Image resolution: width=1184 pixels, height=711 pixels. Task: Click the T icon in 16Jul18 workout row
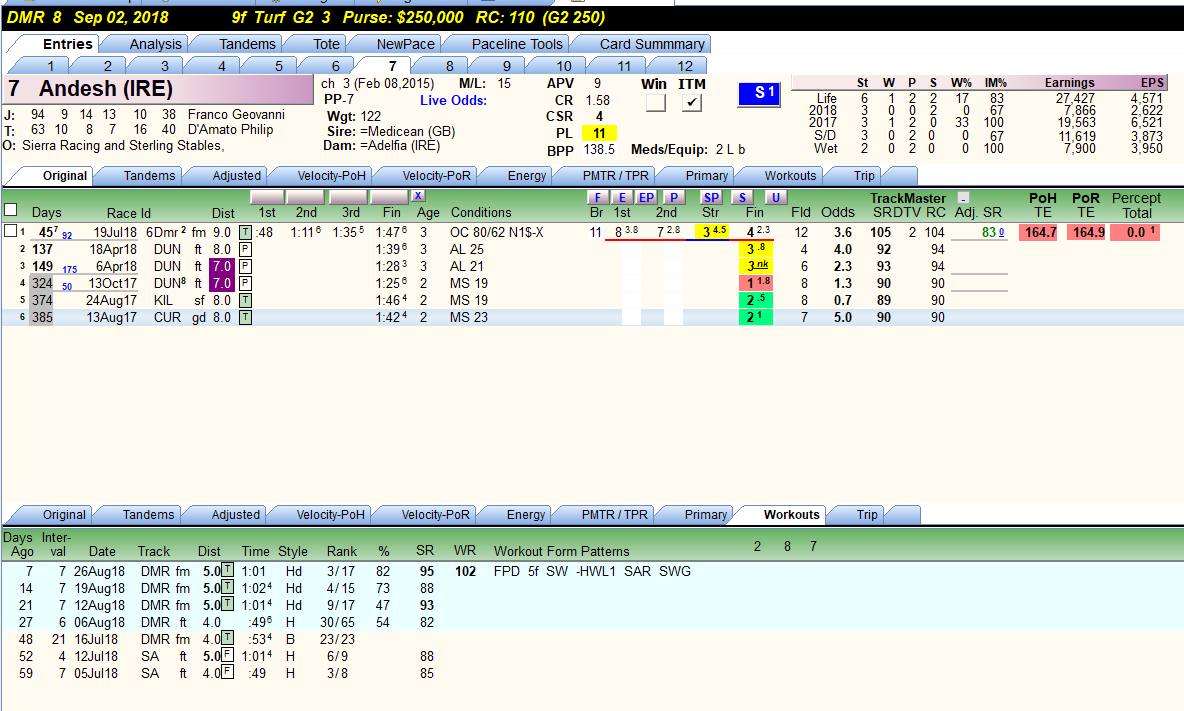[227, 639]
